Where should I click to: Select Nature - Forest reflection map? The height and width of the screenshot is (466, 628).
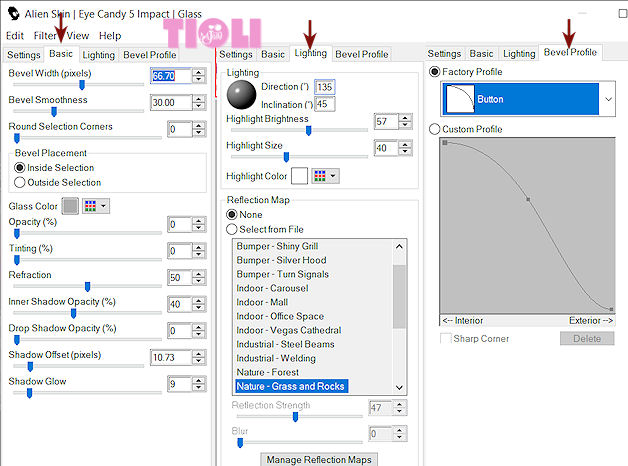click(x=268, y=372)
